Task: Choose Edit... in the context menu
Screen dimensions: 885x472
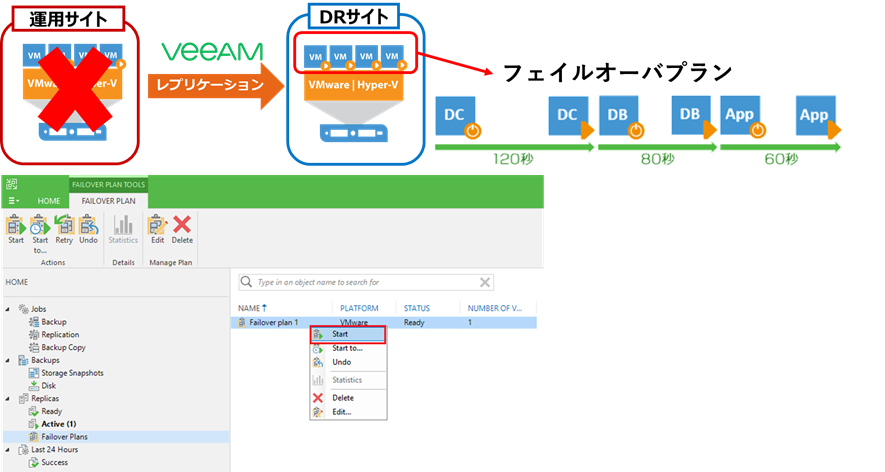Action: 348,412
